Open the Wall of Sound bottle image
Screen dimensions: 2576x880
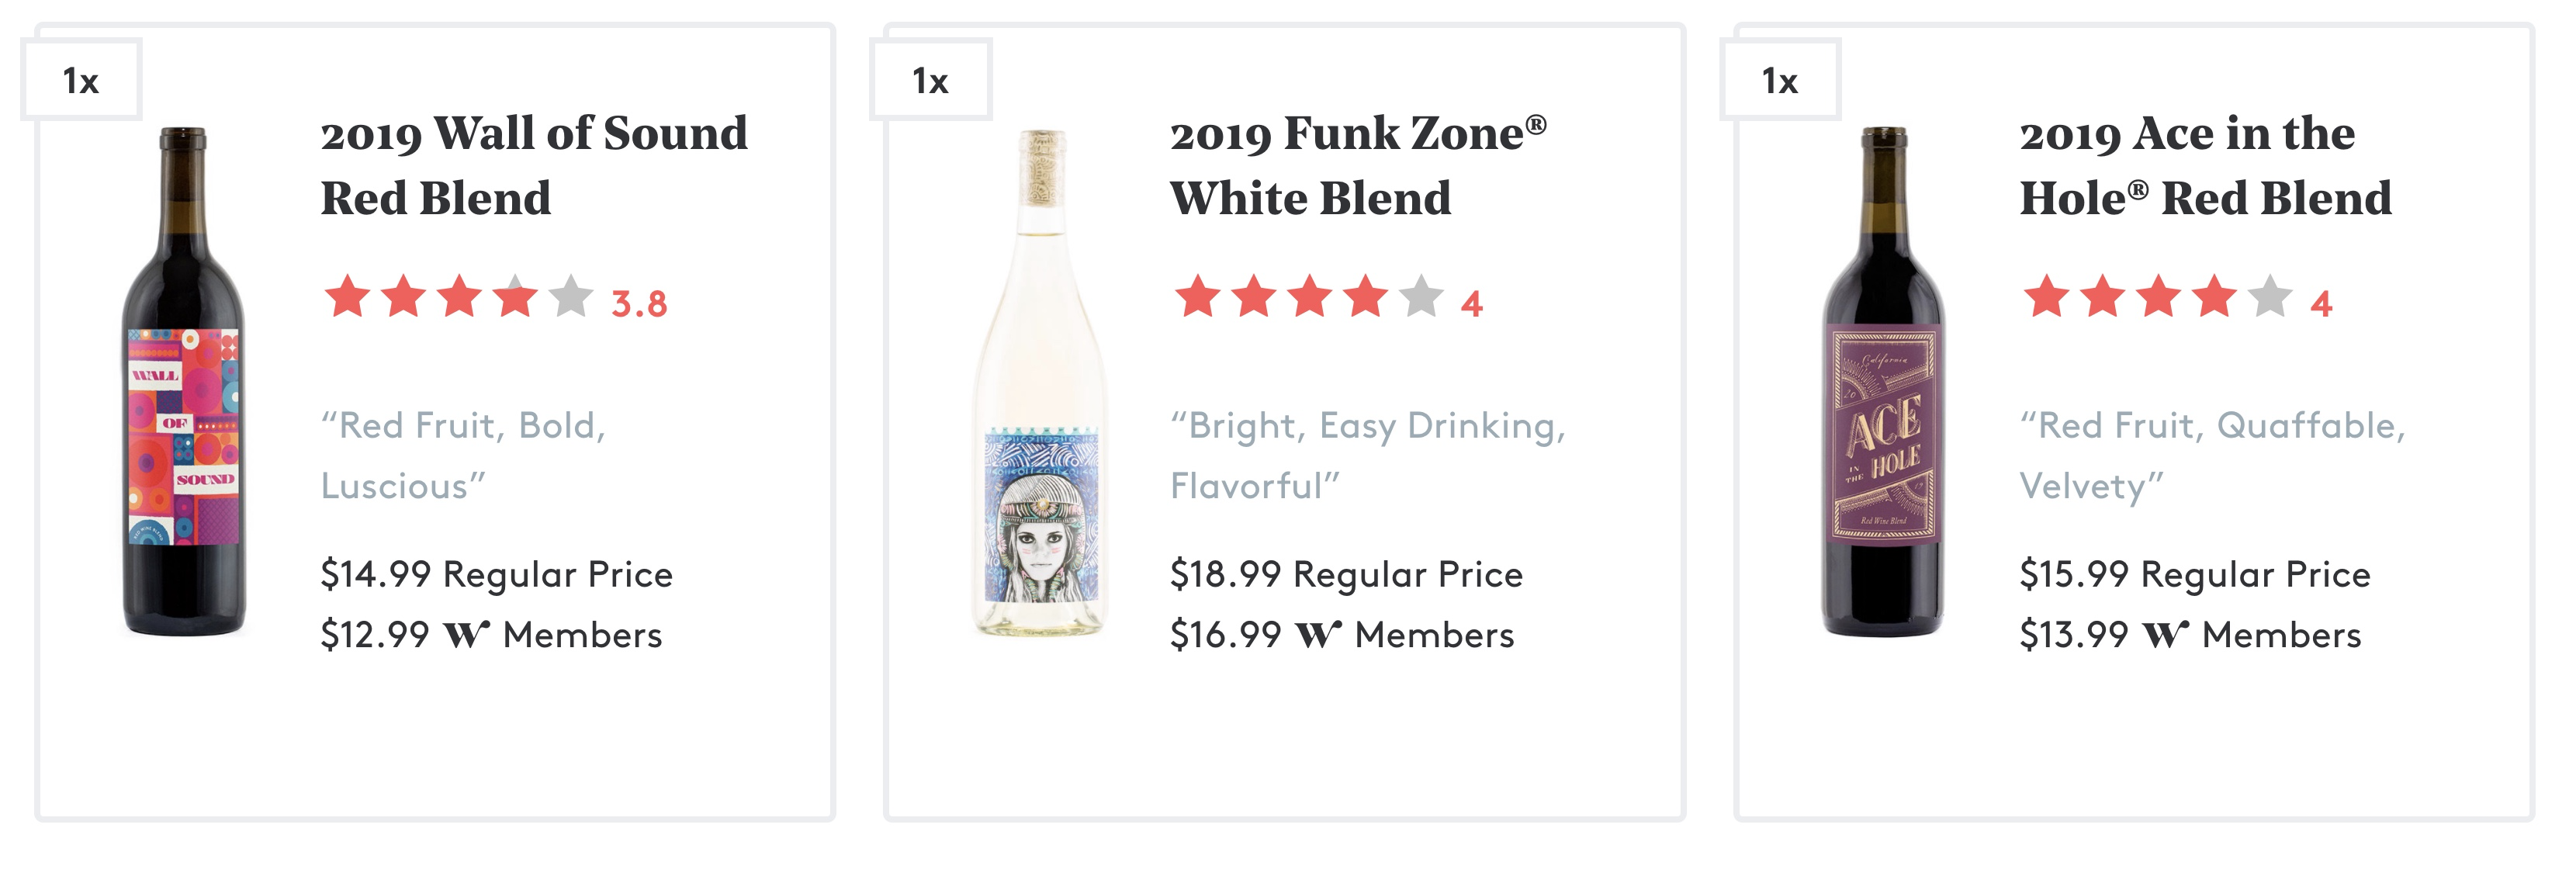pos(184,381)
